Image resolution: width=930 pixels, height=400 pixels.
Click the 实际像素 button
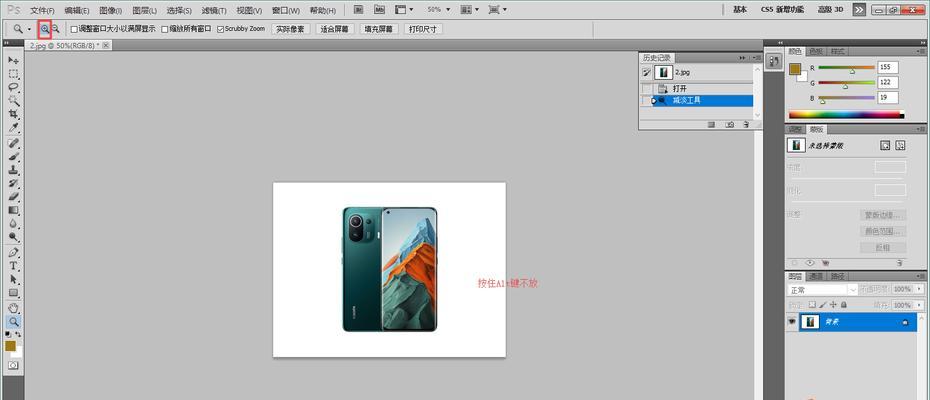tap(291, 28)
